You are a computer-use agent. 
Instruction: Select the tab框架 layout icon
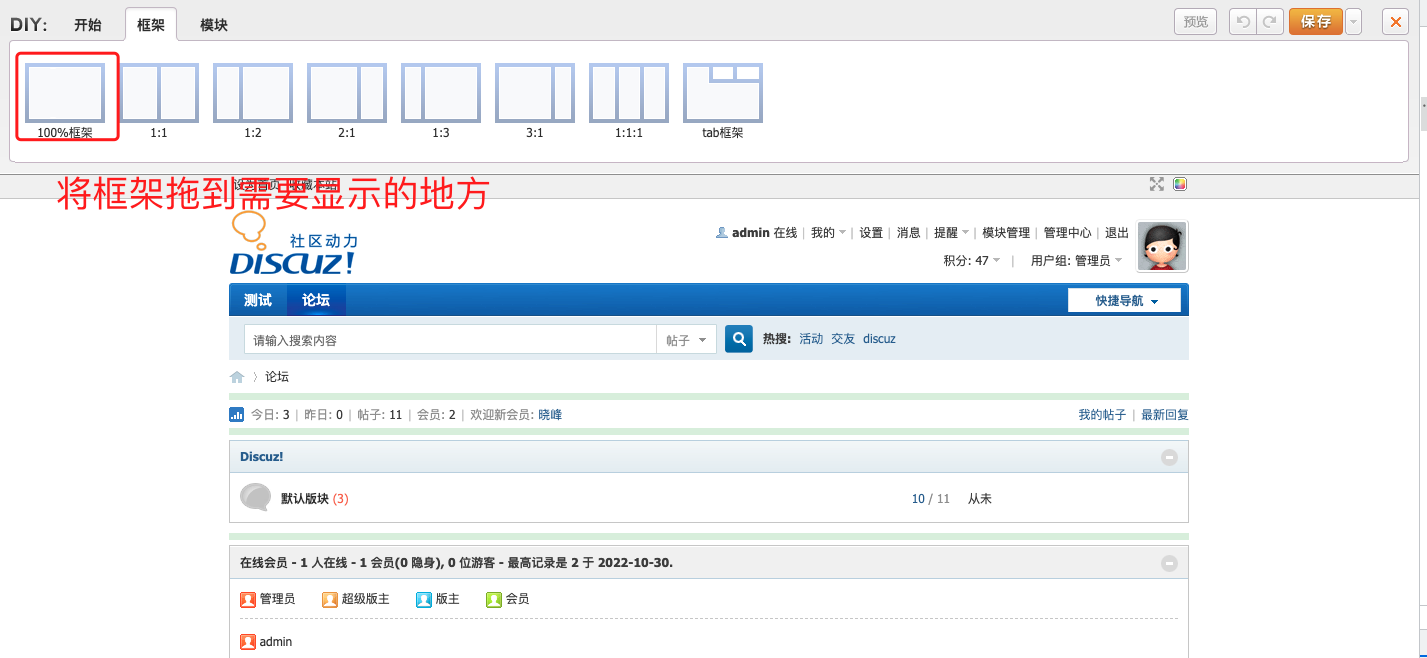[723, 93]
